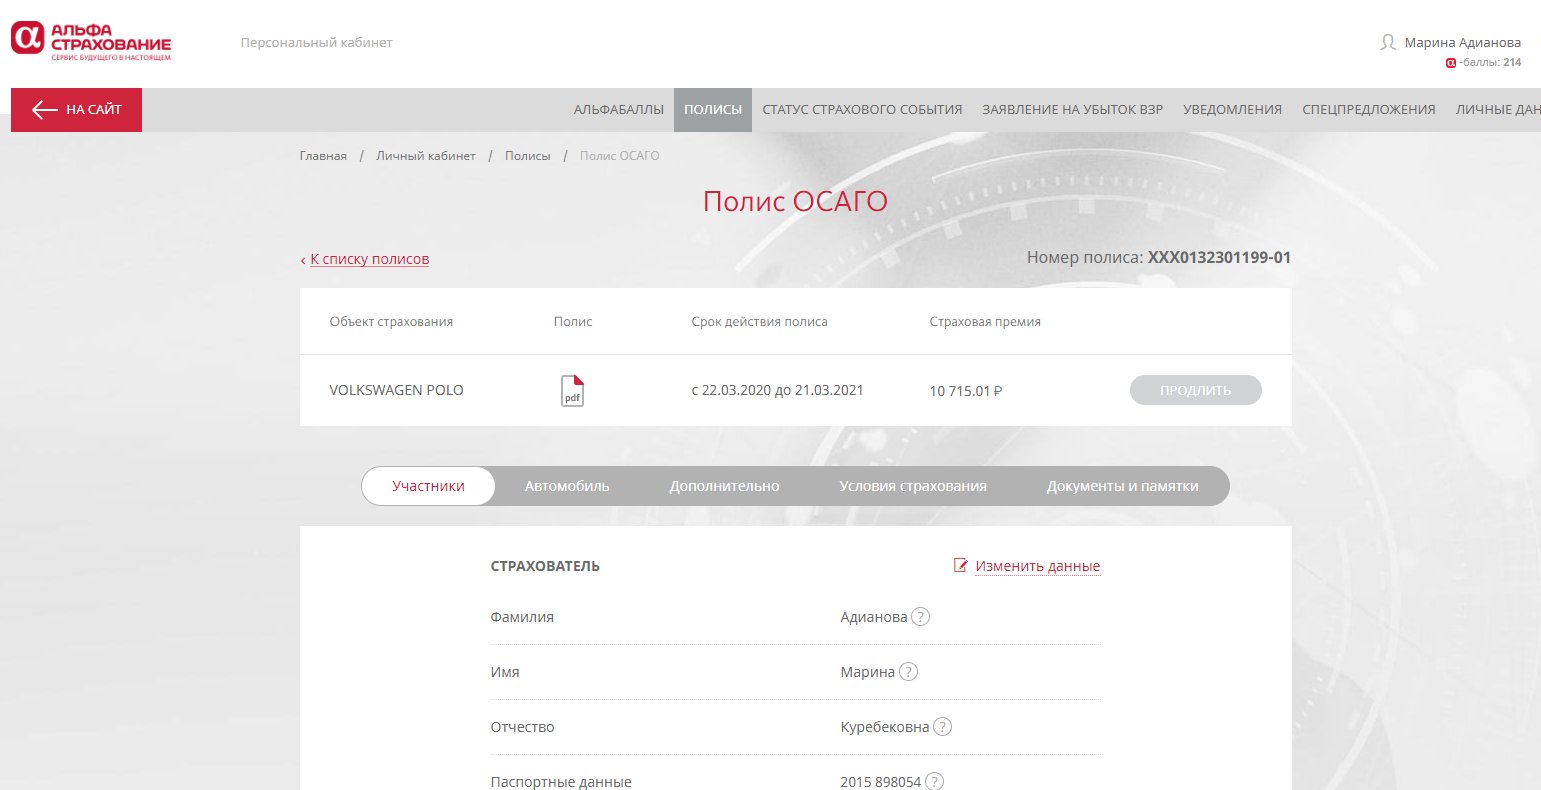Click the passport value 2015 898054

click(x=880, y=782)
